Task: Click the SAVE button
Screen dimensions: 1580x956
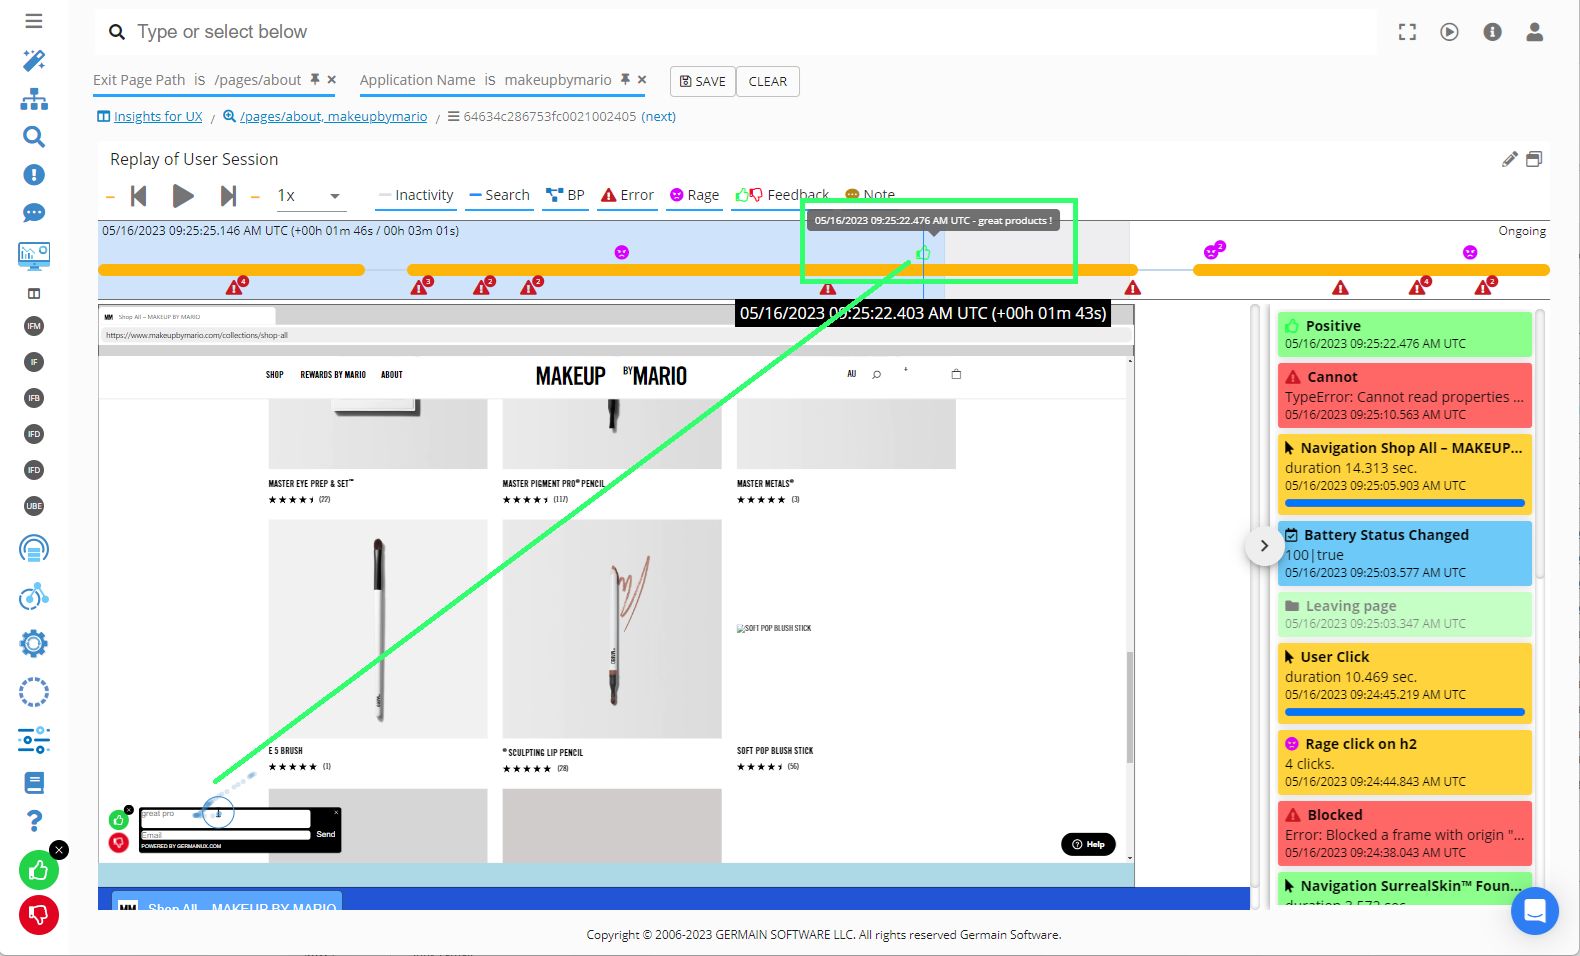Action: click(x=703, y=81)
